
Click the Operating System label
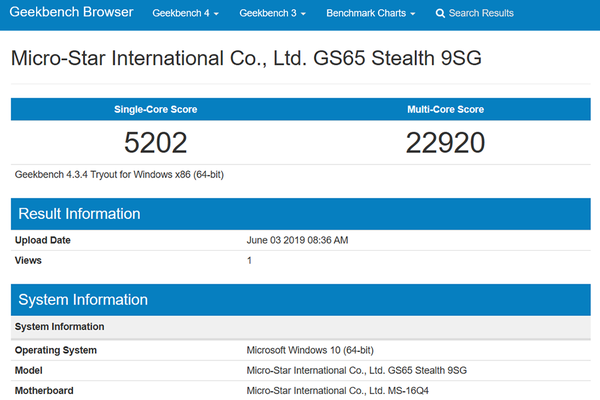[55, 350]
